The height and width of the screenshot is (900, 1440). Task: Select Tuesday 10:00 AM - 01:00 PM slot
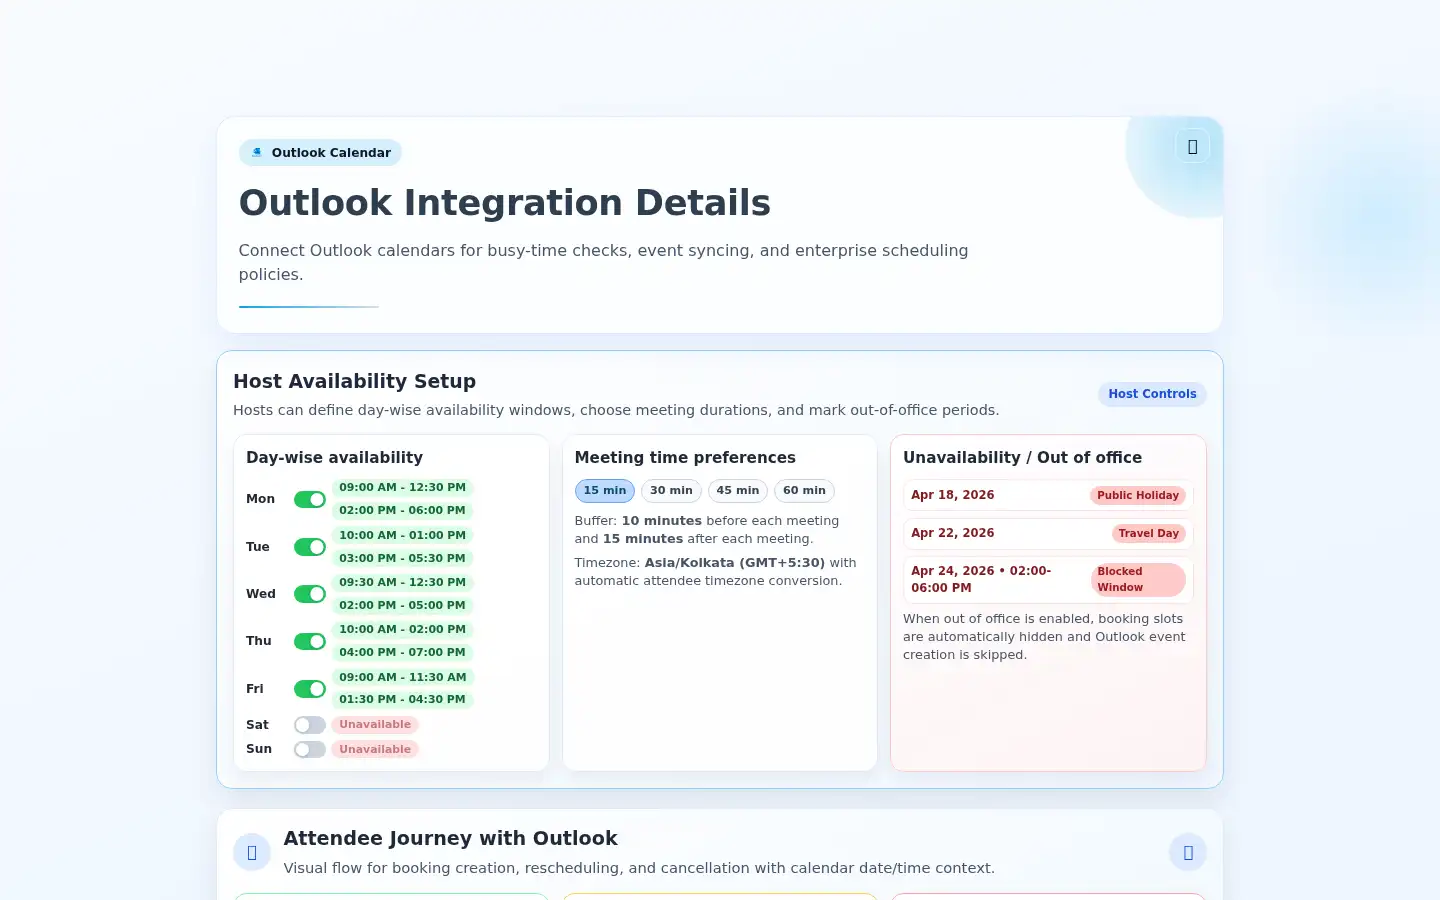click(402, 535)
